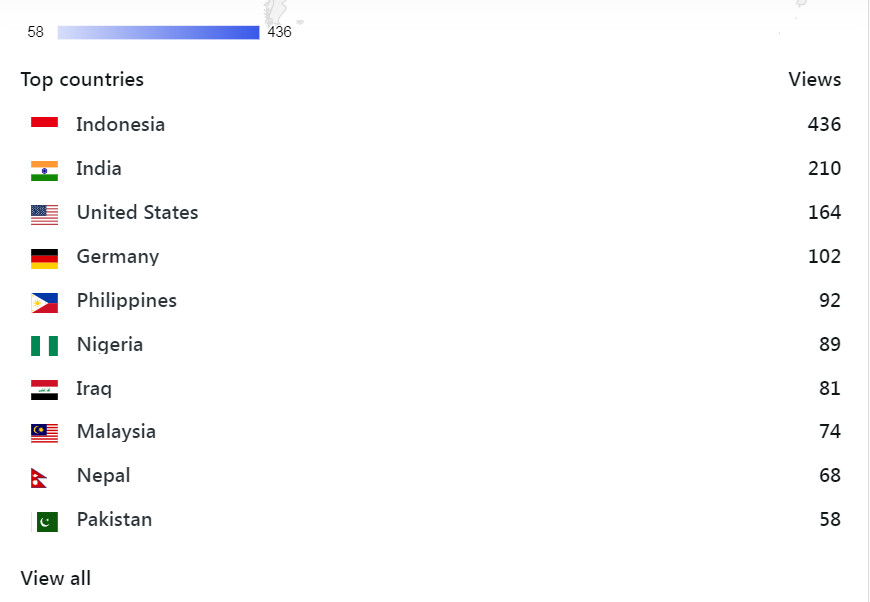This screenshot has height=602, width=870.
Task: Click the United States flag icon
Action: [44, 213]
